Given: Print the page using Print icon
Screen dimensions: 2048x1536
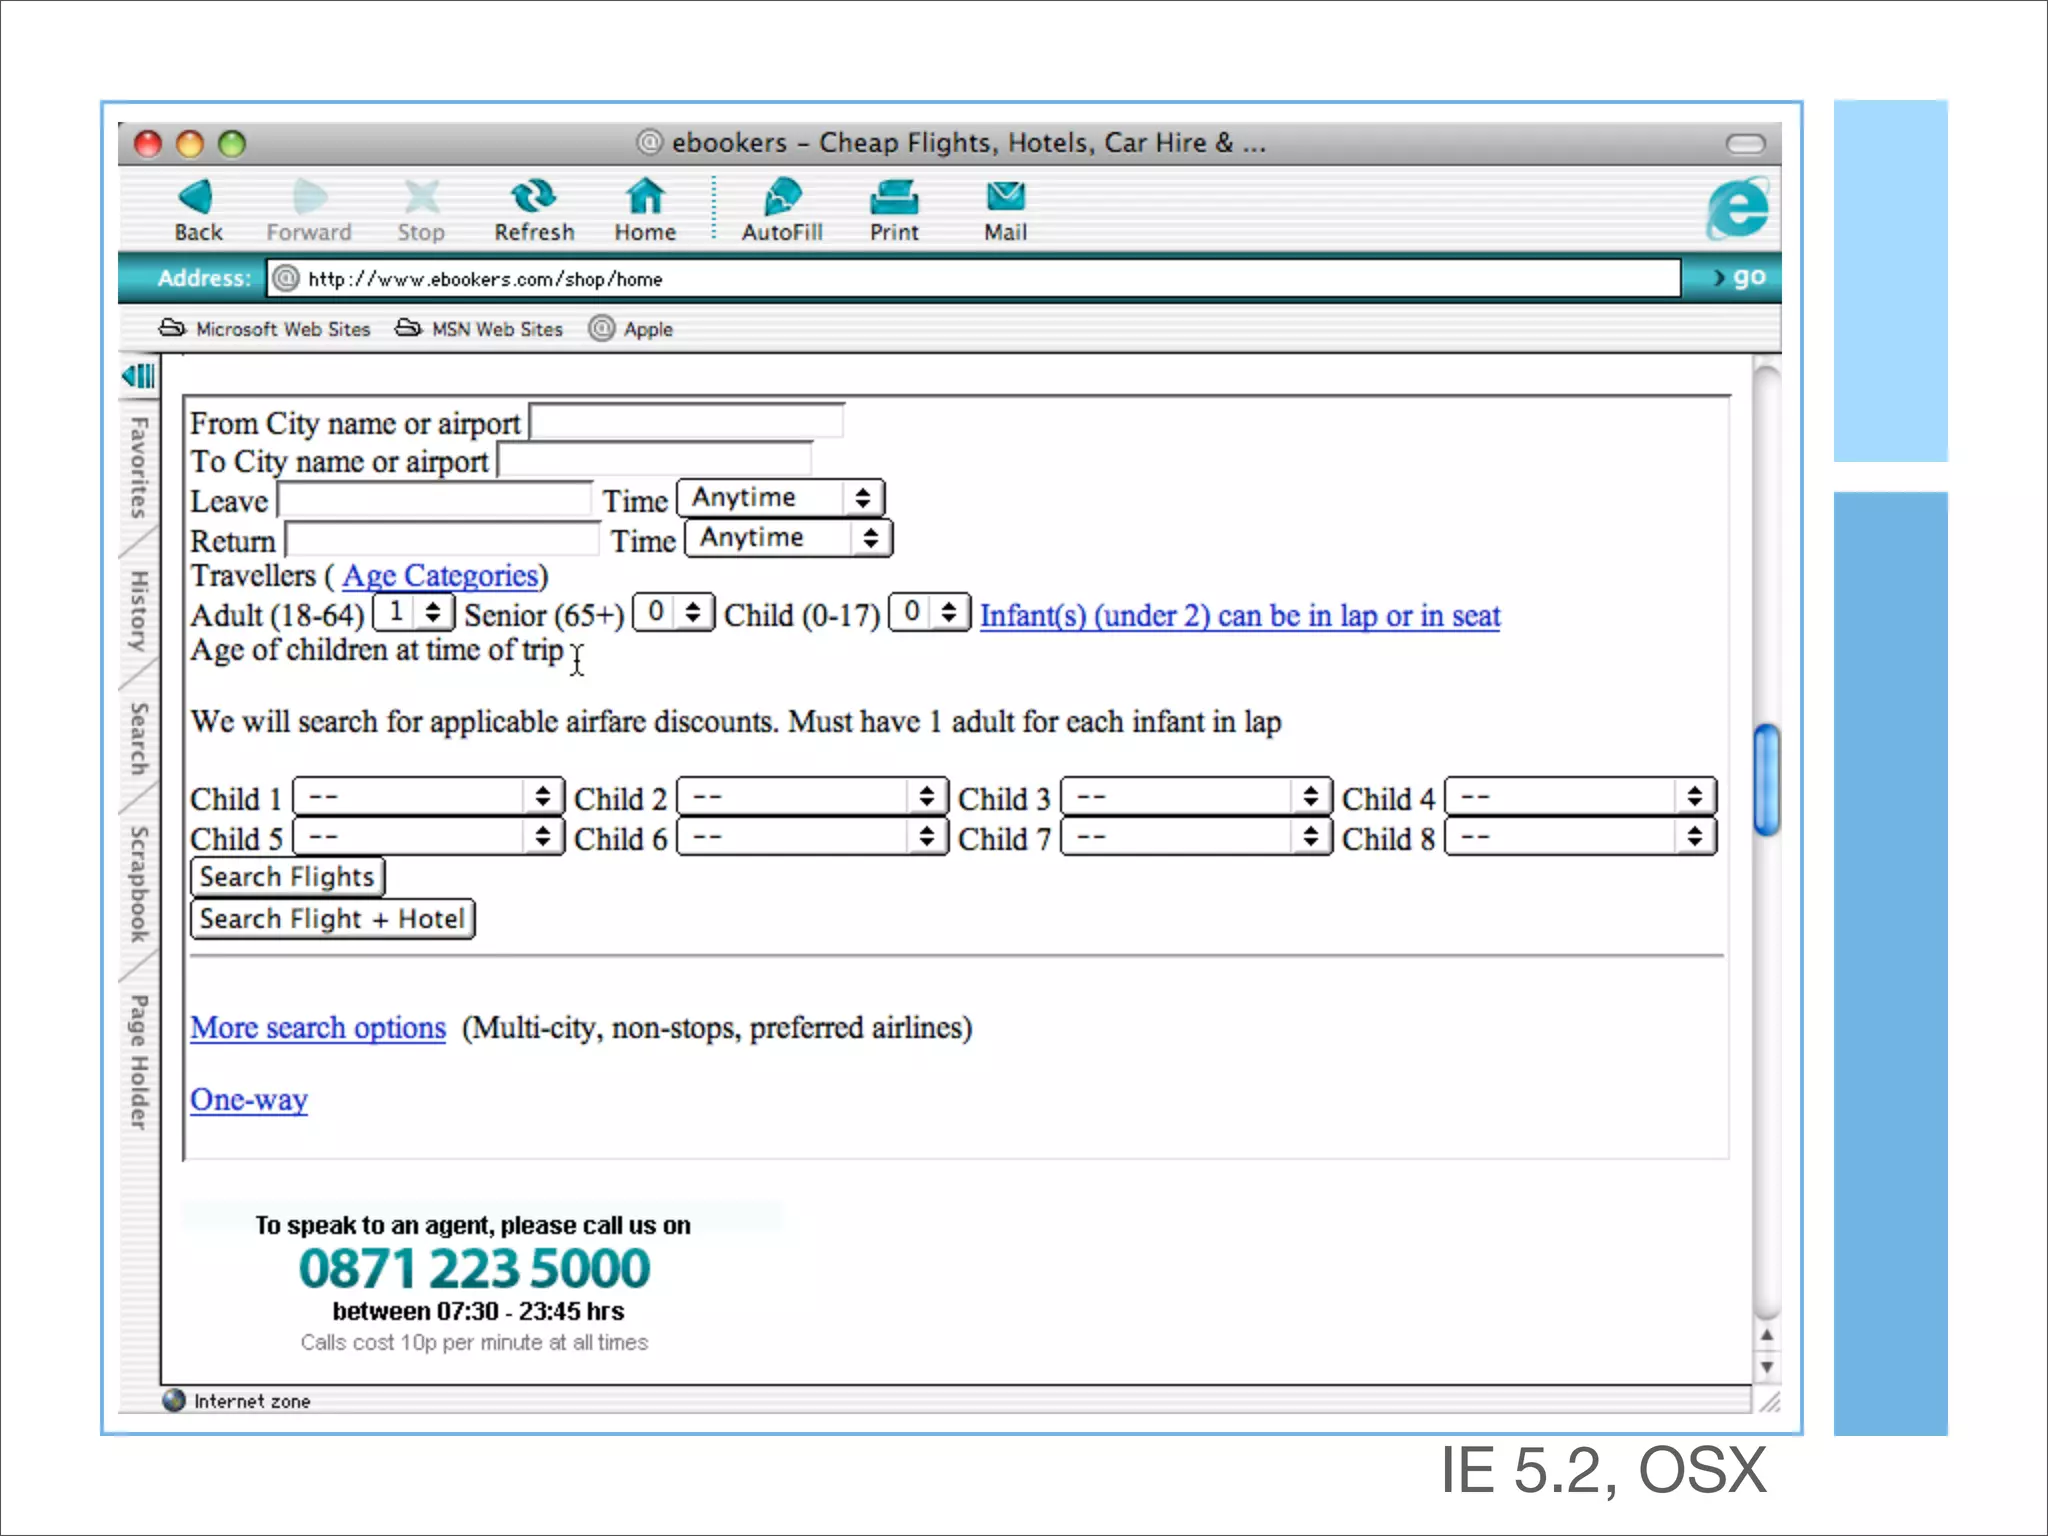Looking at the screenshot, I should point(893,198).
